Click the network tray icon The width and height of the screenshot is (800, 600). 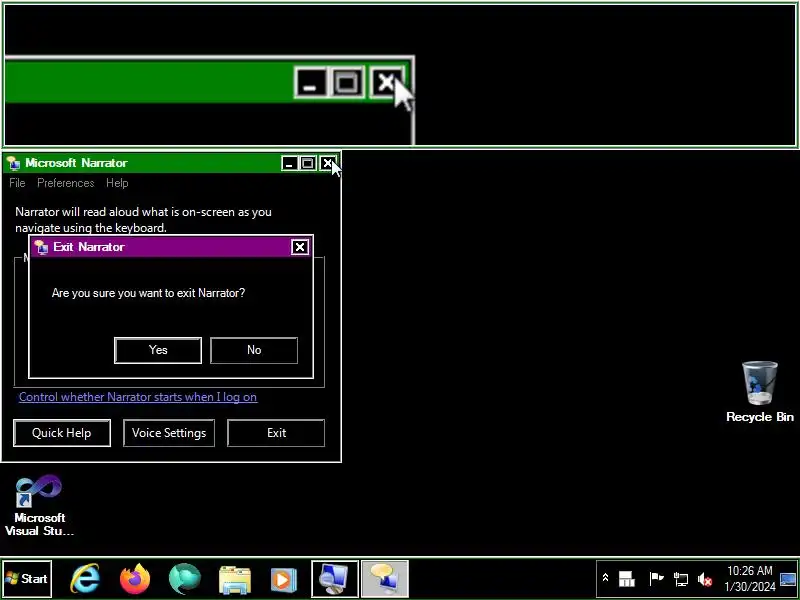(681, 579)
